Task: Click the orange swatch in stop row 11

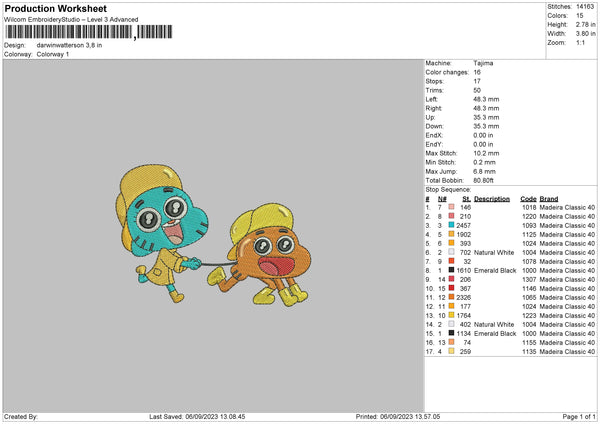Action: click(452, 297)
